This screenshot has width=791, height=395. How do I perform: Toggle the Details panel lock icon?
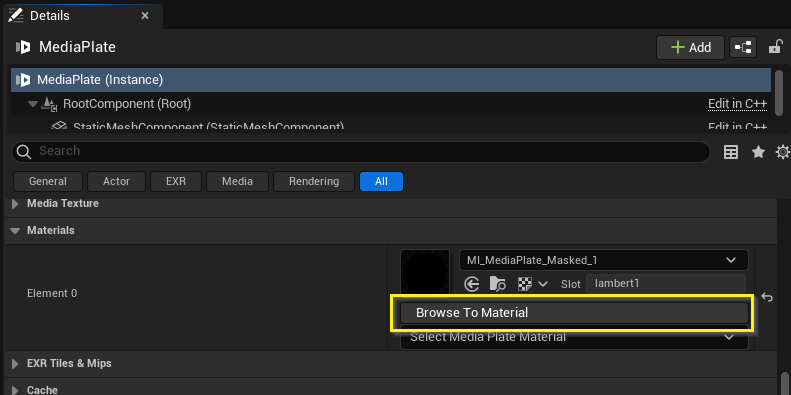point(775,47)
